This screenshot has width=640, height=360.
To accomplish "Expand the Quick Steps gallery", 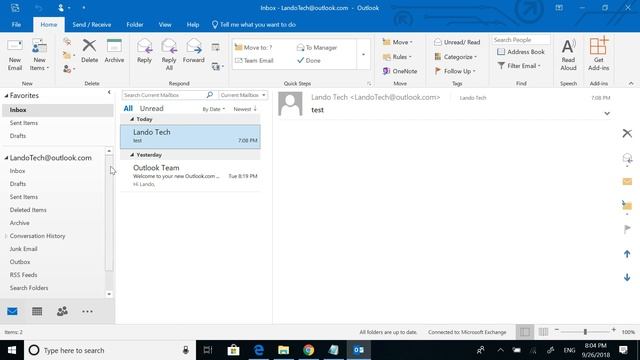I will (363, 54).
